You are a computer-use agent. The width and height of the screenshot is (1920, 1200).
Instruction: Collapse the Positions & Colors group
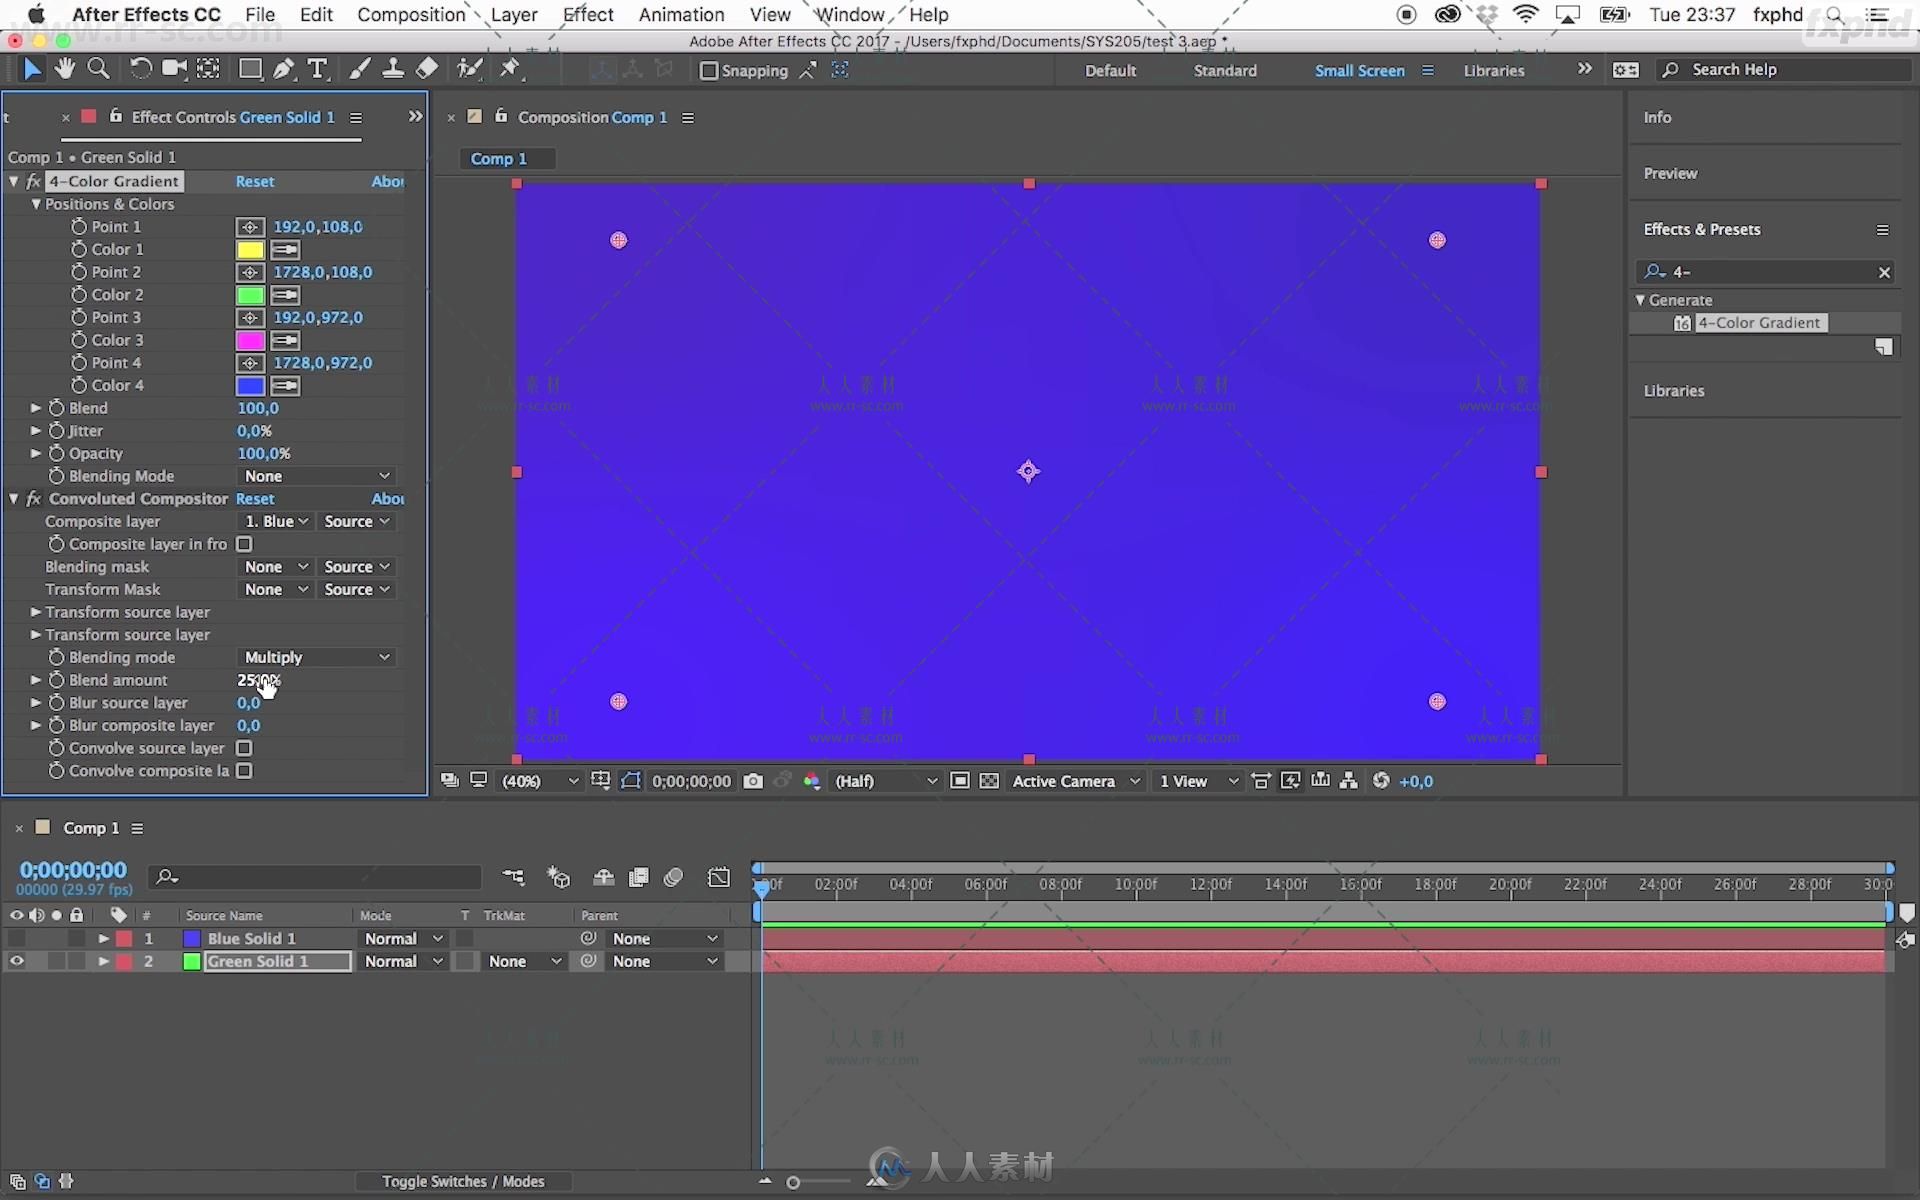(x=36, y=204)
